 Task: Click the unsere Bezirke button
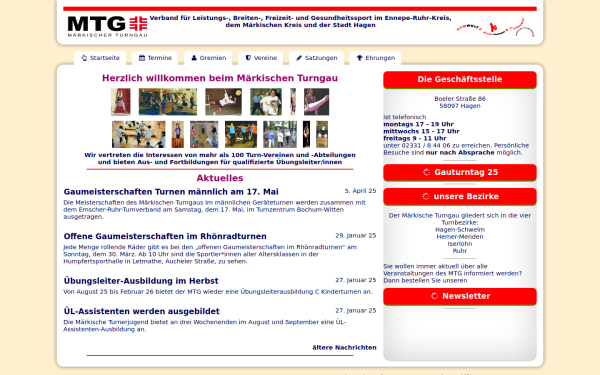click(x=460, y=196)
